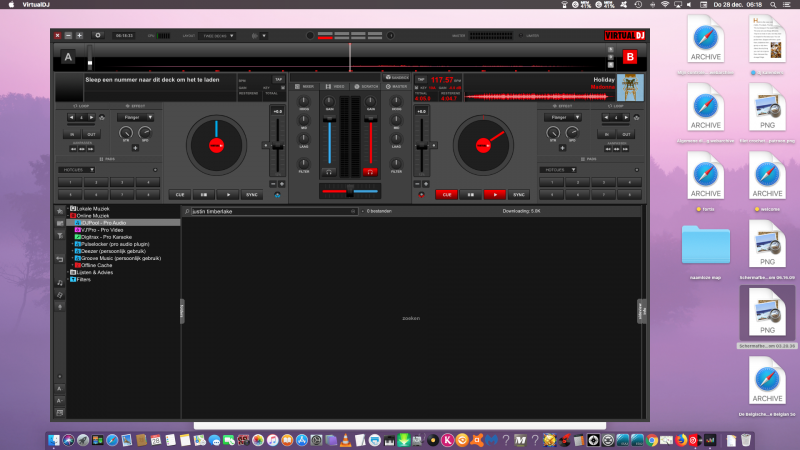Click deck A headphone cue (PFL) button
This screenshot has width=800, height=450.
click(x=329, y=172)
